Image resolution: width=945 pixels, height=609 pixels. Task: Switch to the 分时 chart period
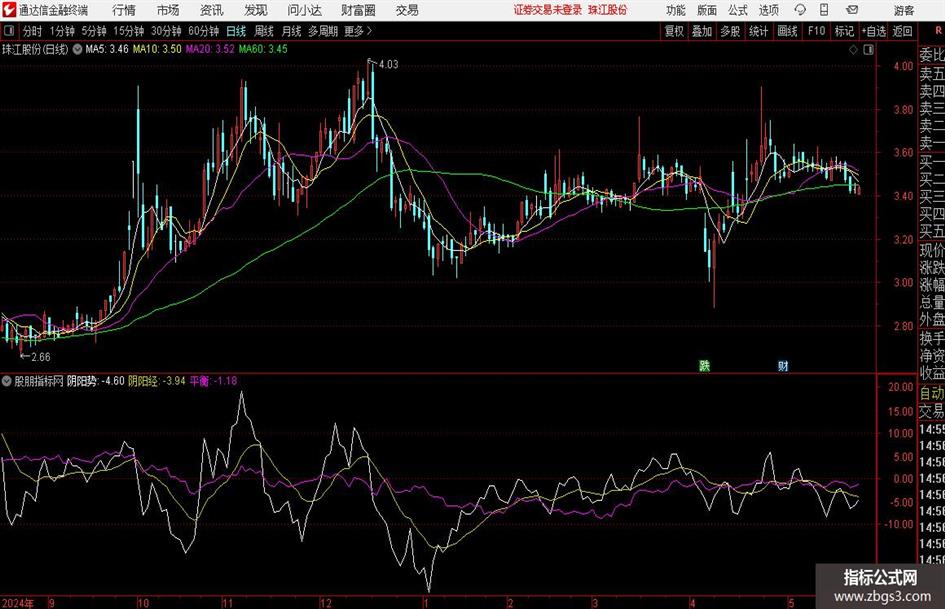pos(33,31)
